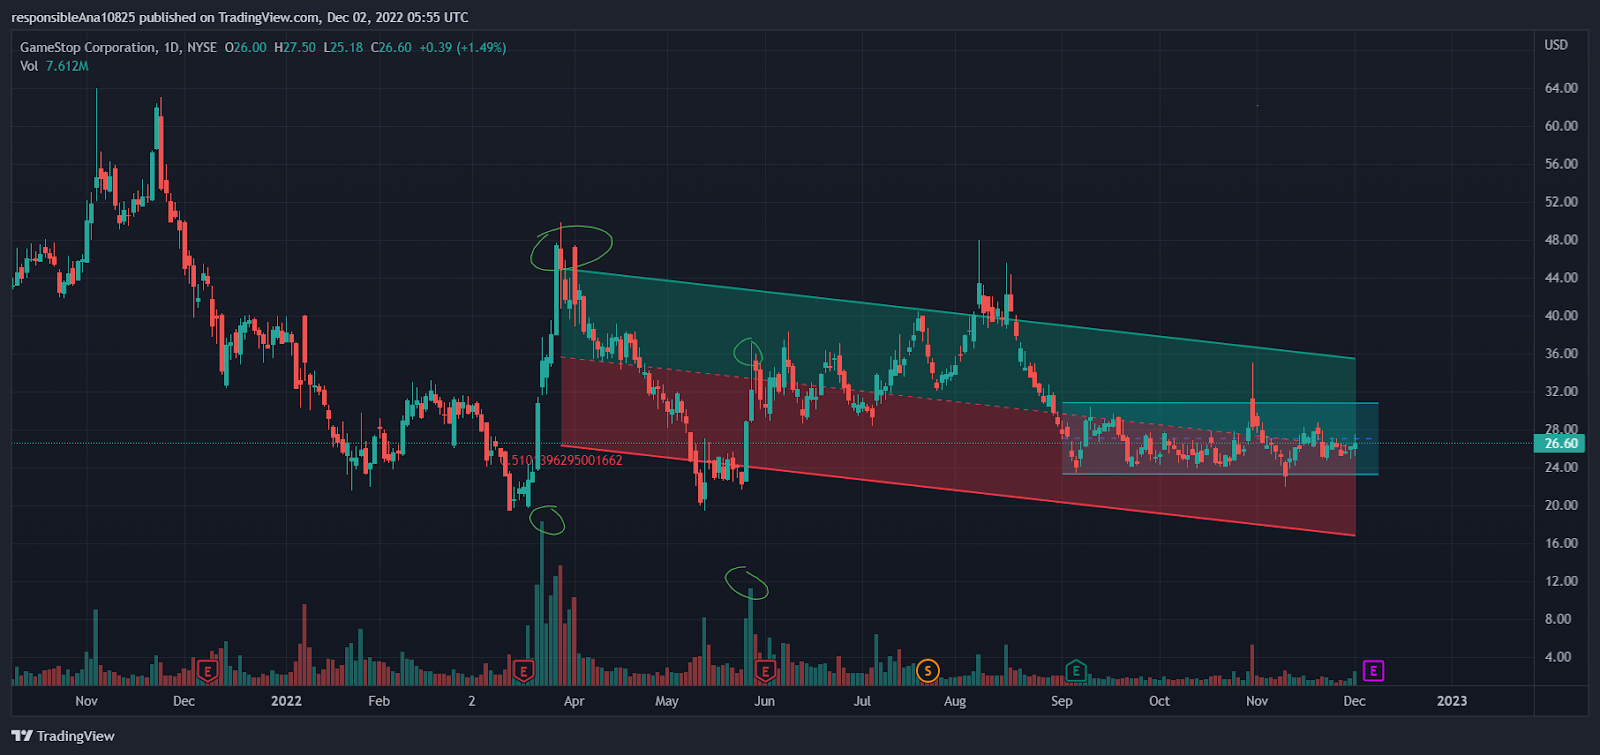Click the 48.00 price axis label
The height and width of the screenshot is (755, 1600).
click(1561, 240)
